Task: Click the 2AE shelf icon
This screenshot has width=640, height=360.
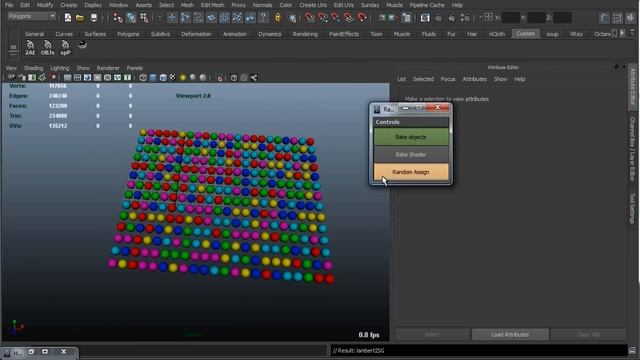Action: coord(30,48)
